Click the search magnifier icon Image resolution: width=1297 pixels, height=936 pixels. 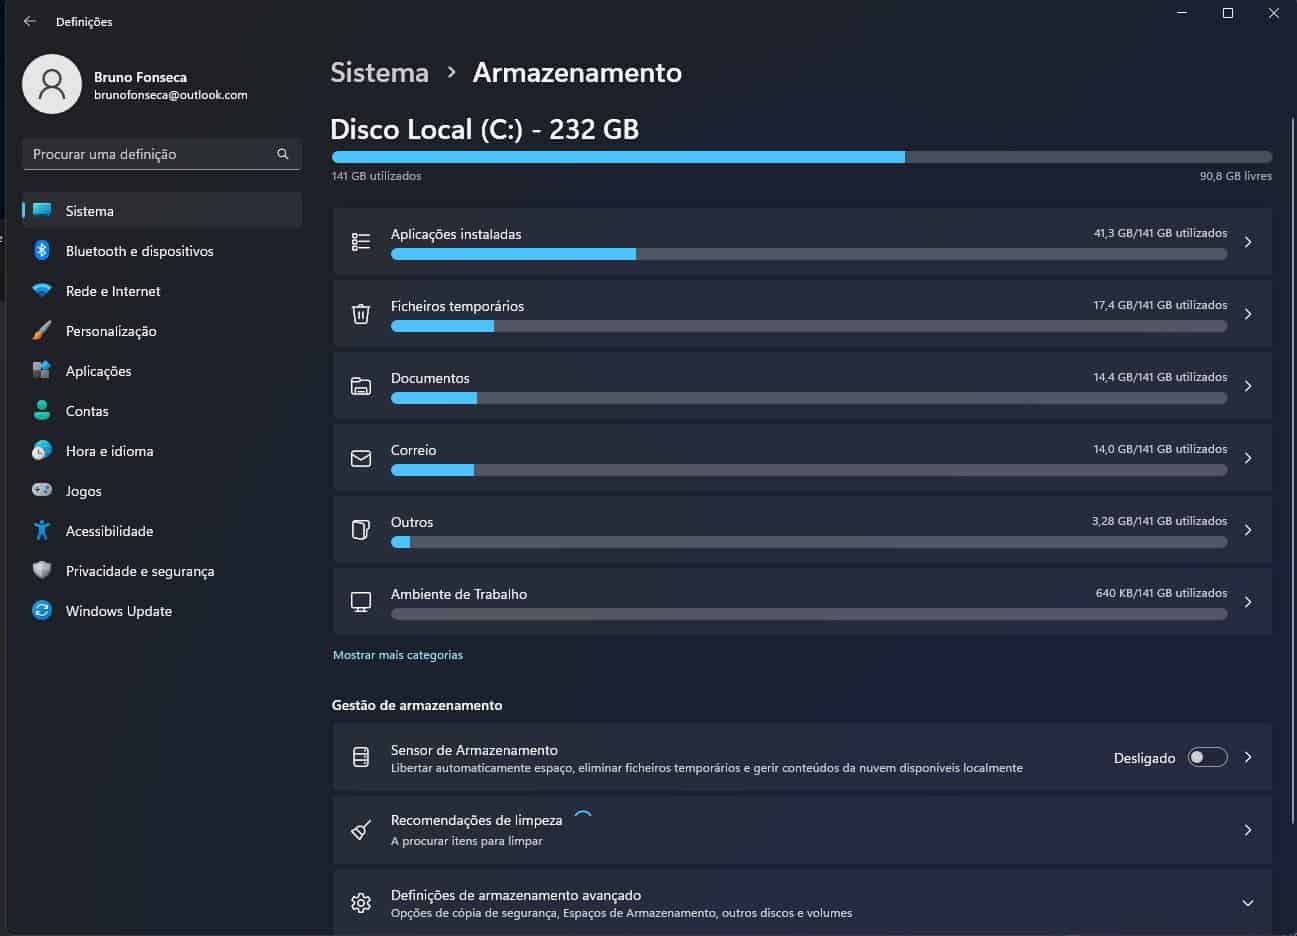click(283, 154)
